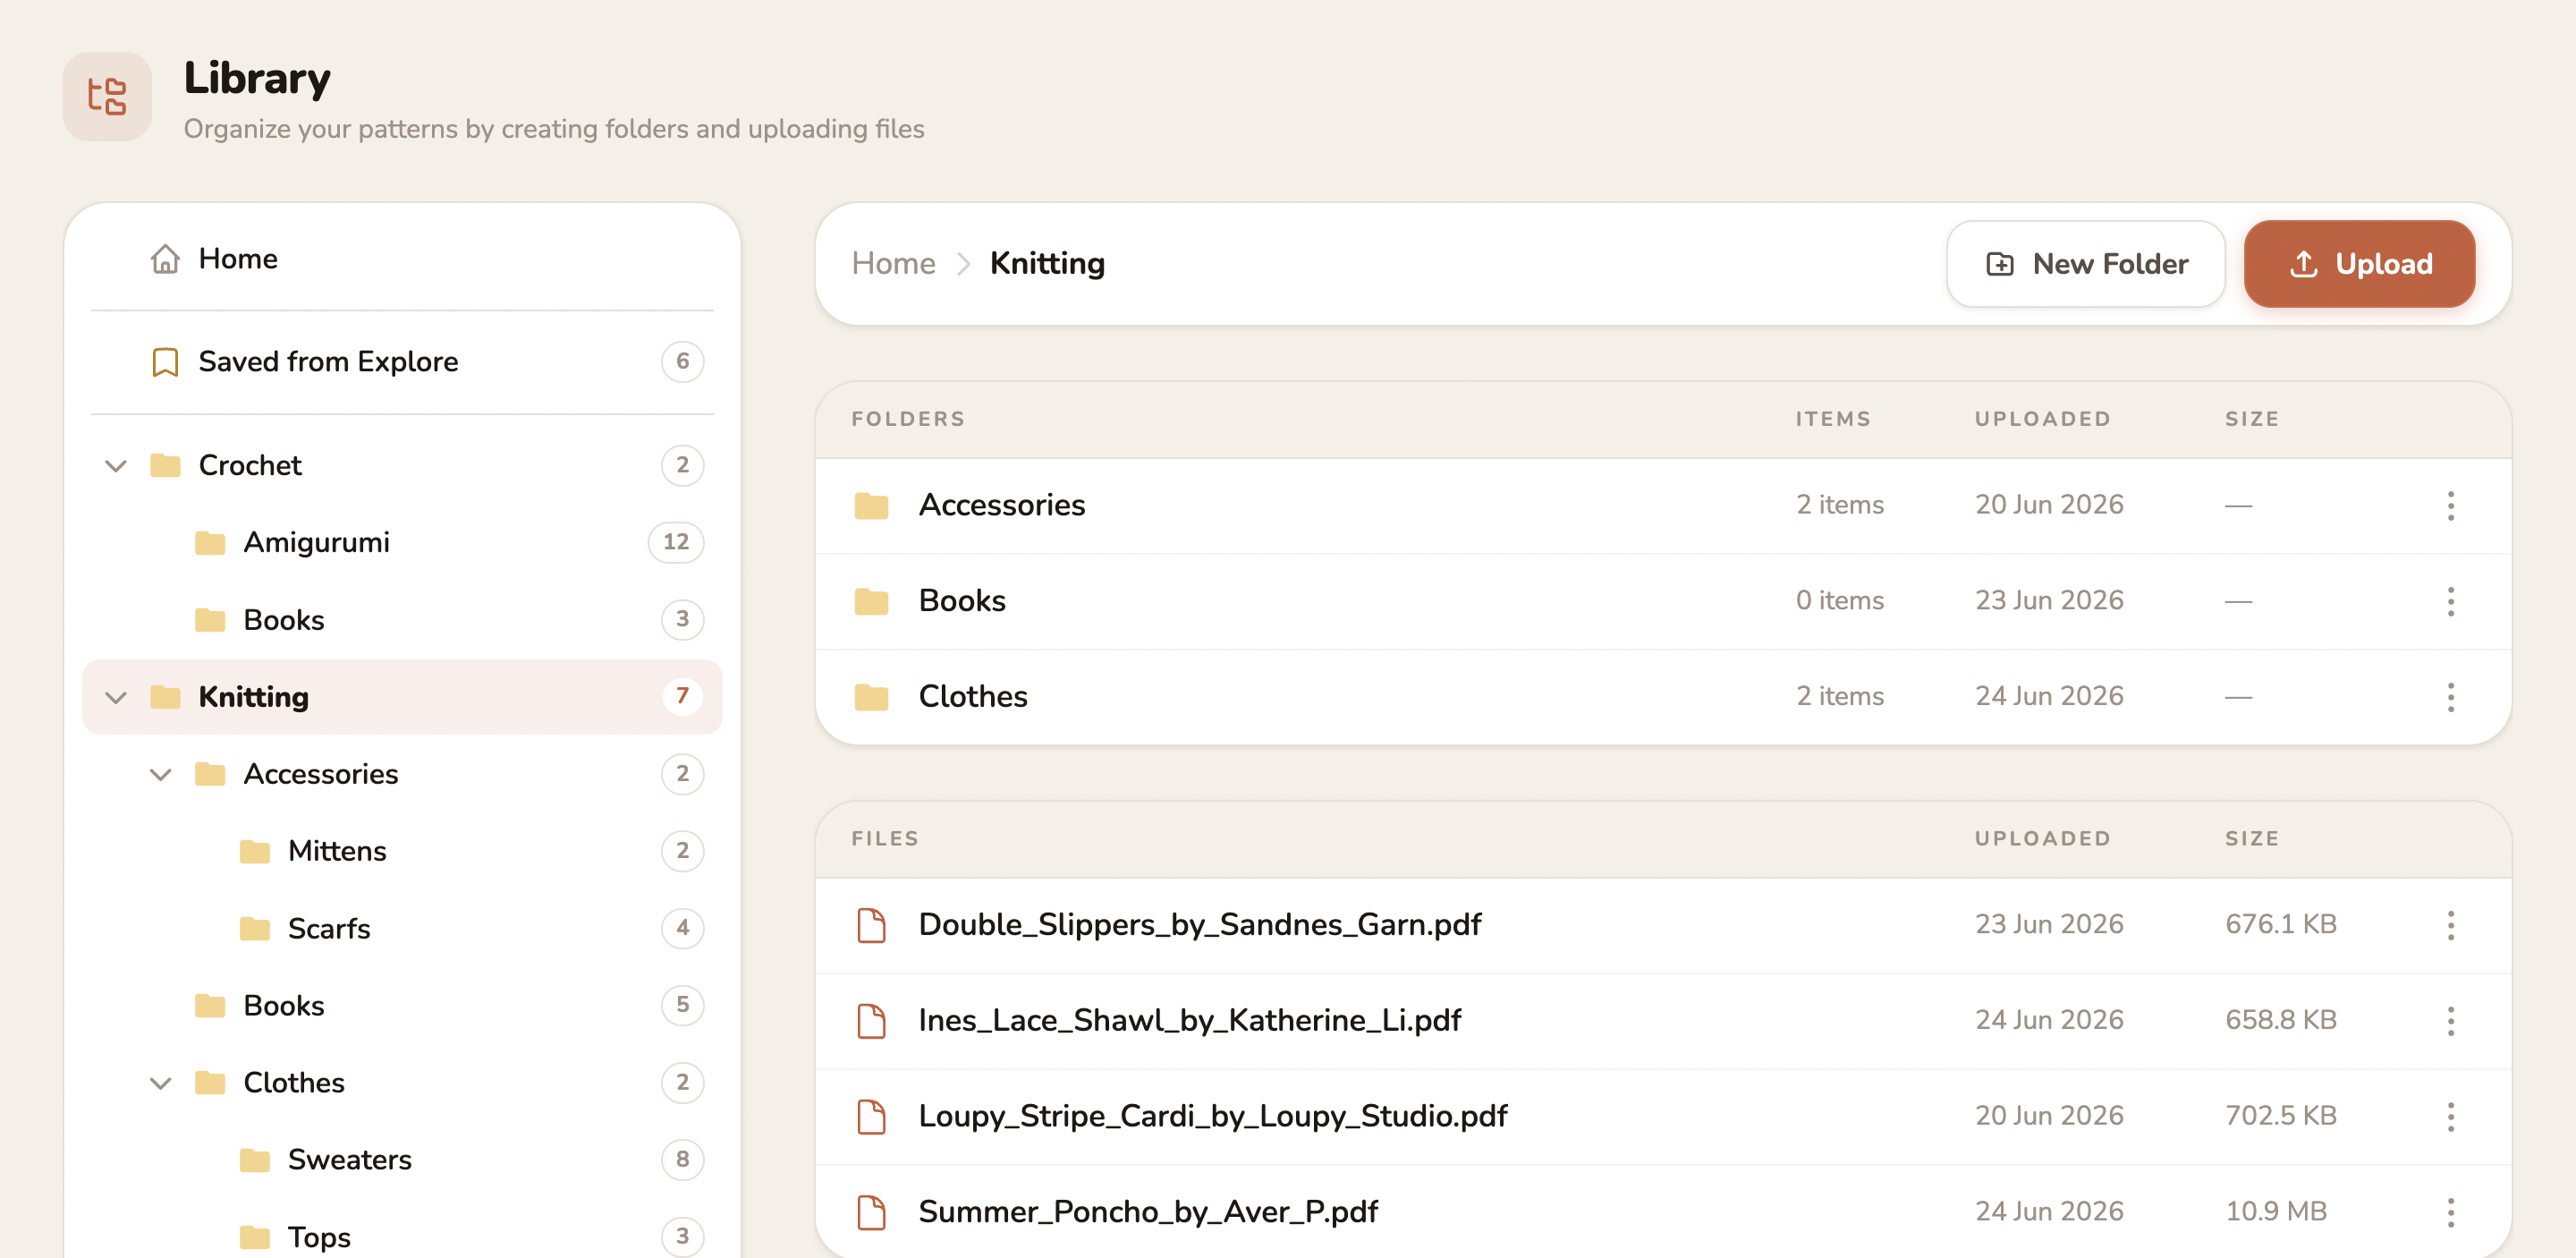Click the FILES section header label
The width and height of the screenshot is (2576, 1258).
(x=885, y=839)
